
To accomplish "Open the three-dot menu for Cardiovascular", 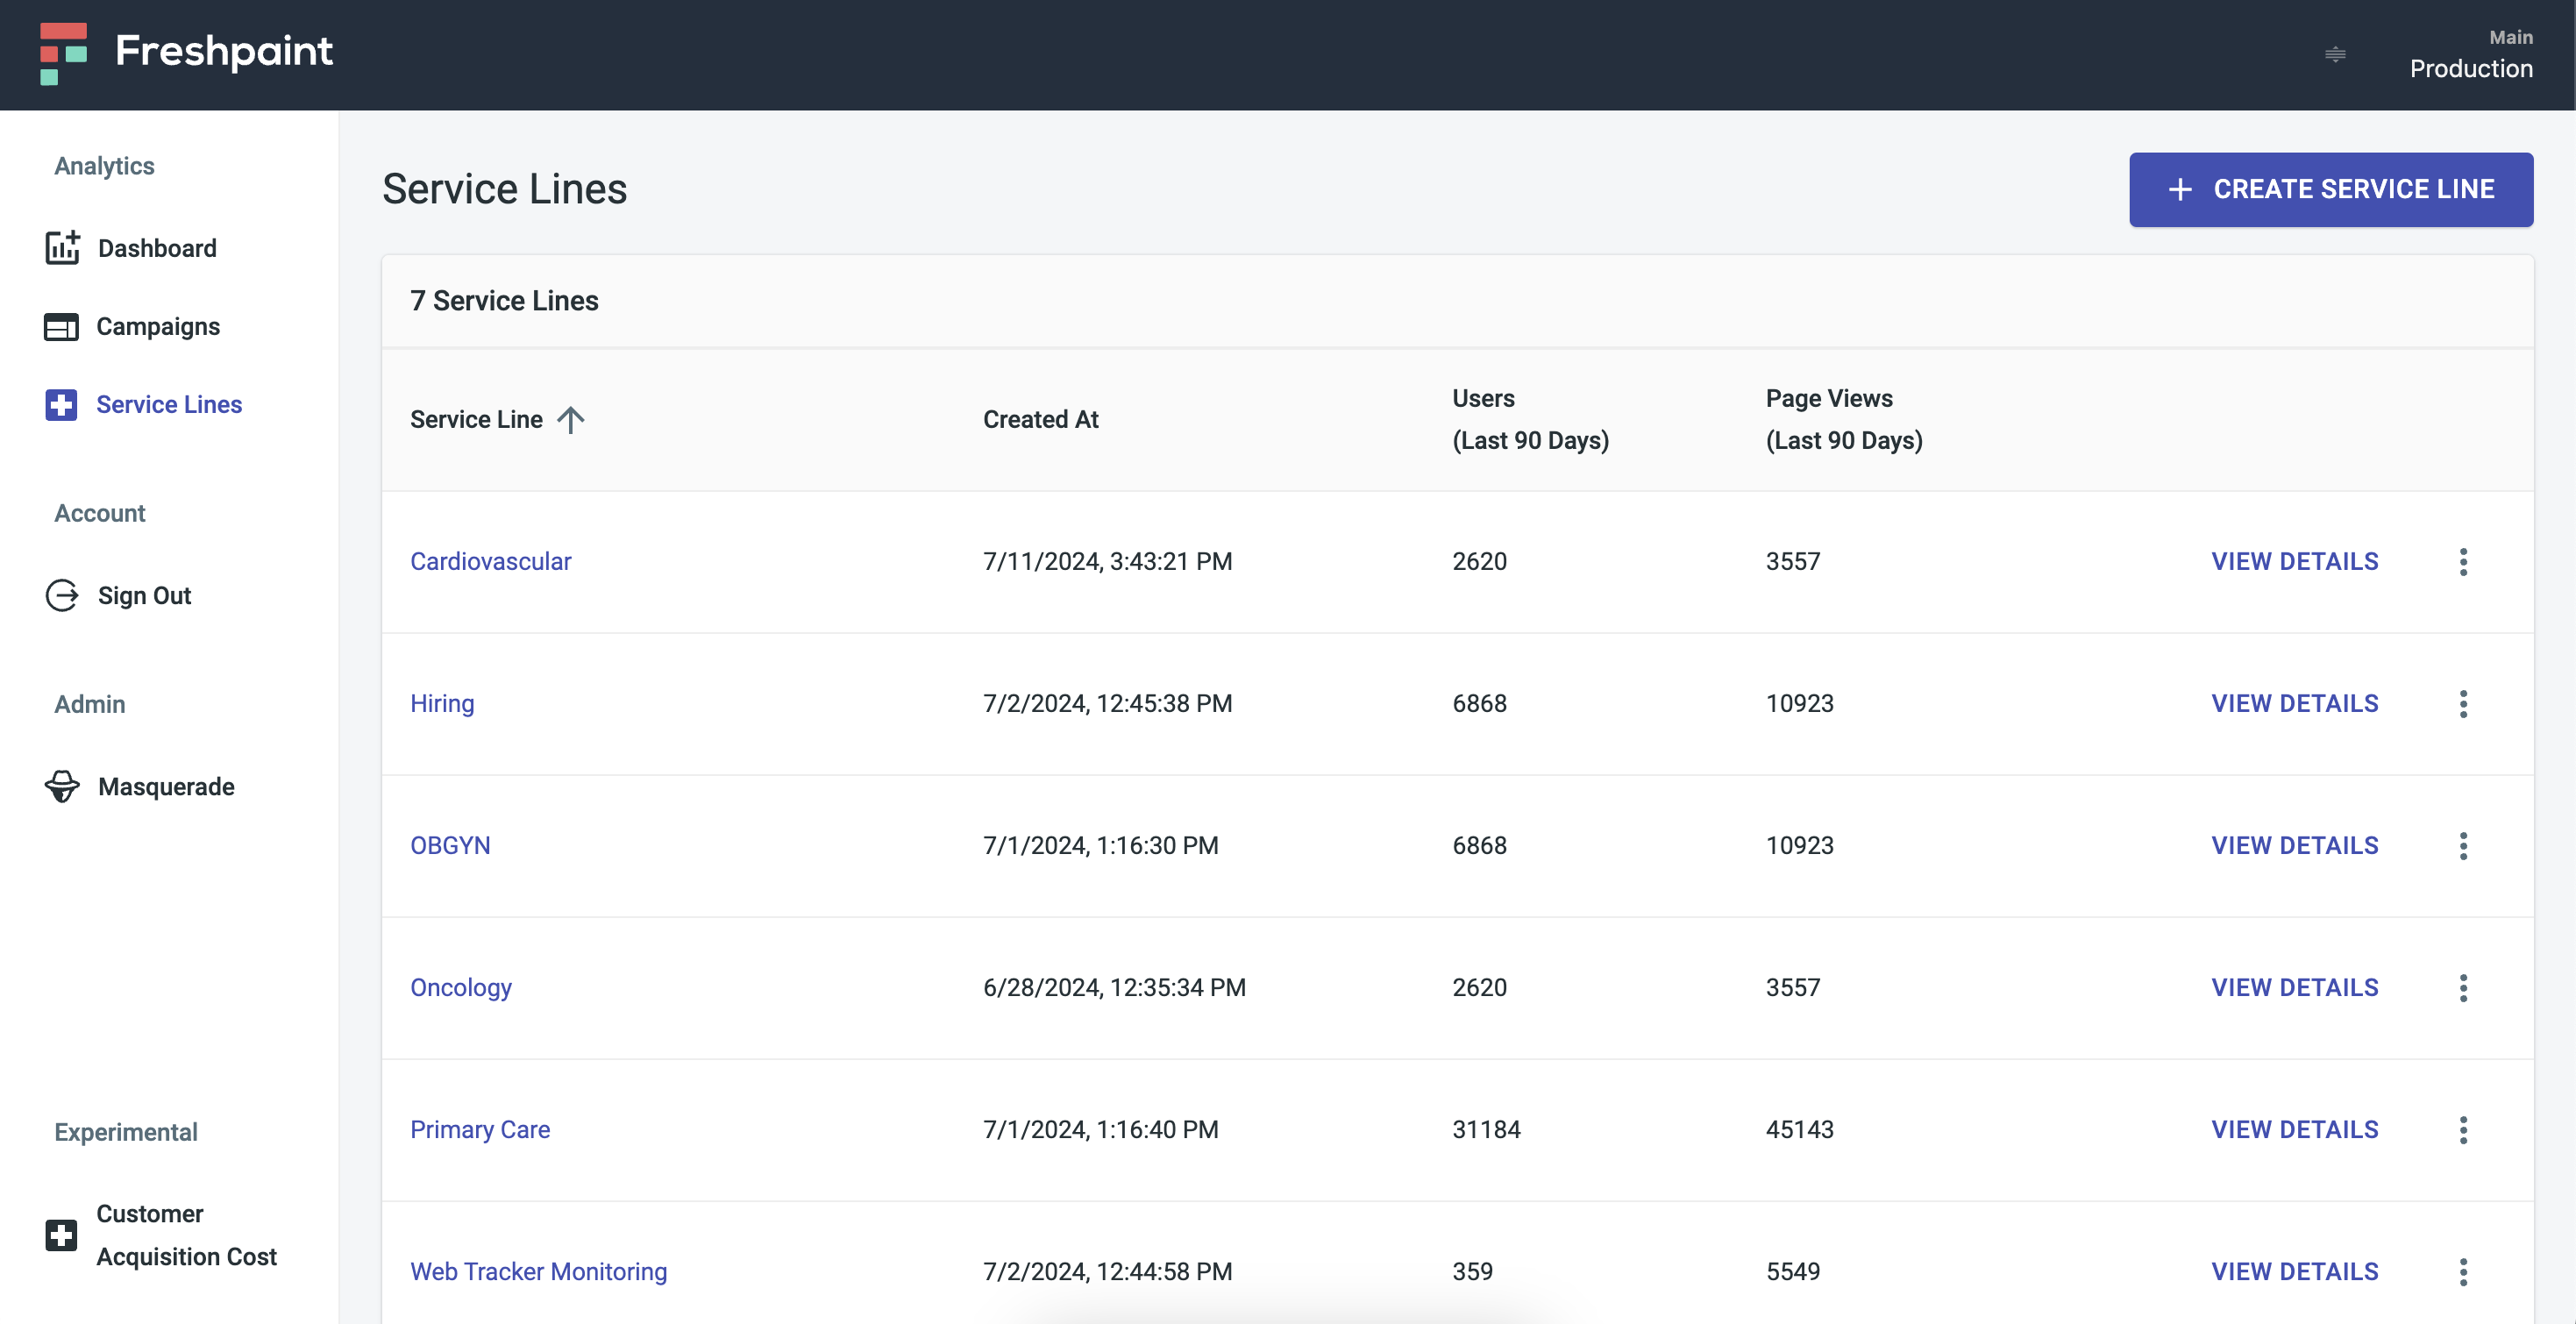I will (2463, 562).
